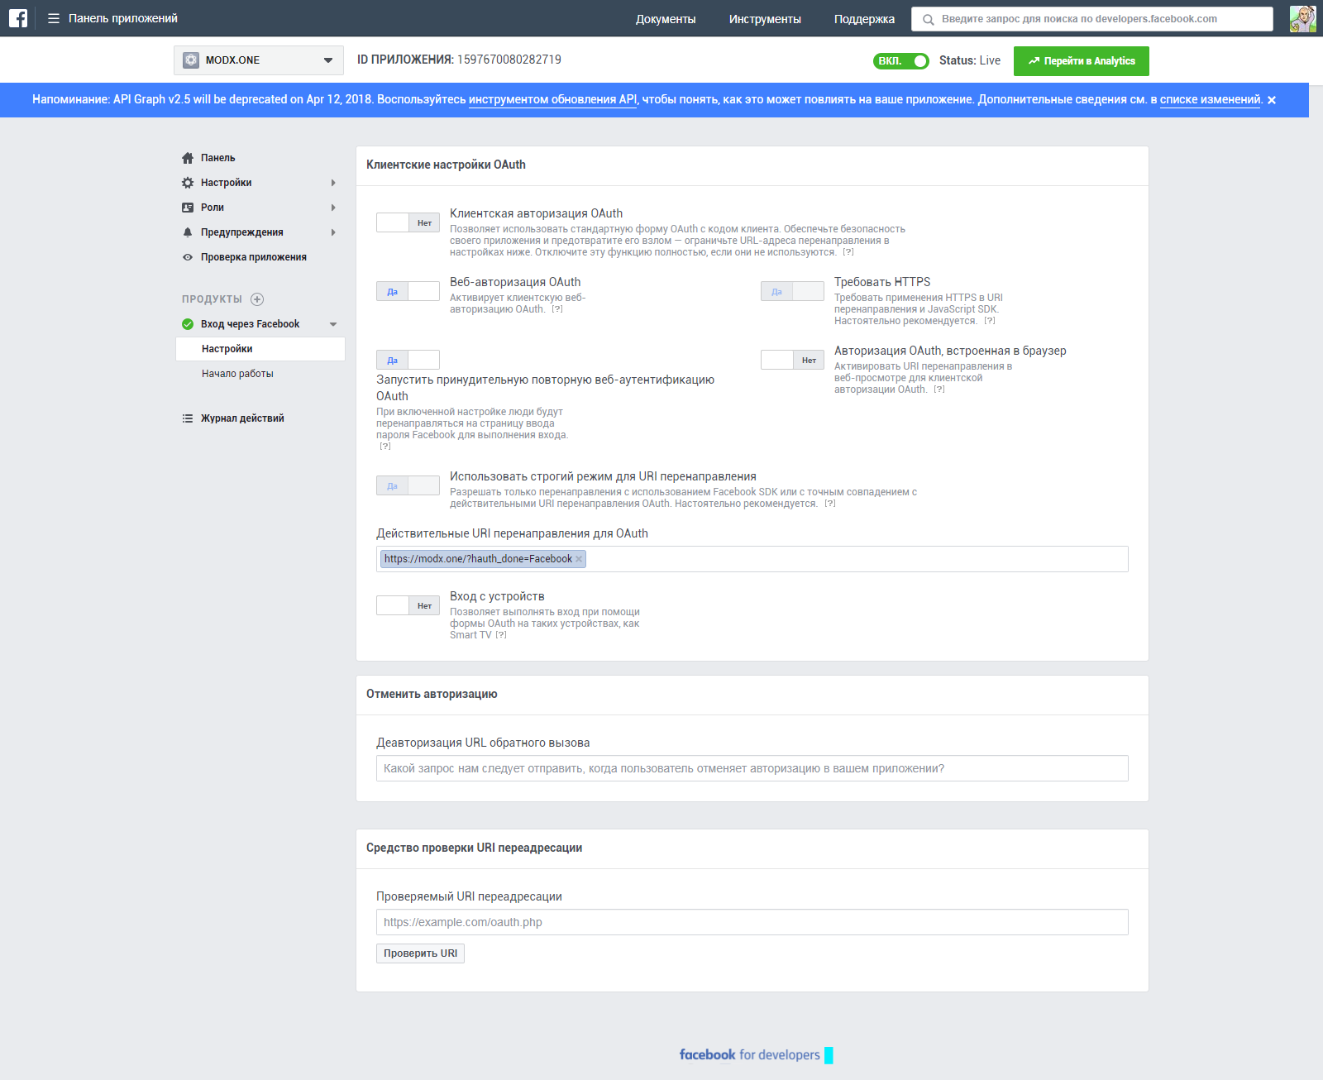Screen dimensions: 1323x1080
Task: Open Документы in top navigation
Action: (665, 19)
